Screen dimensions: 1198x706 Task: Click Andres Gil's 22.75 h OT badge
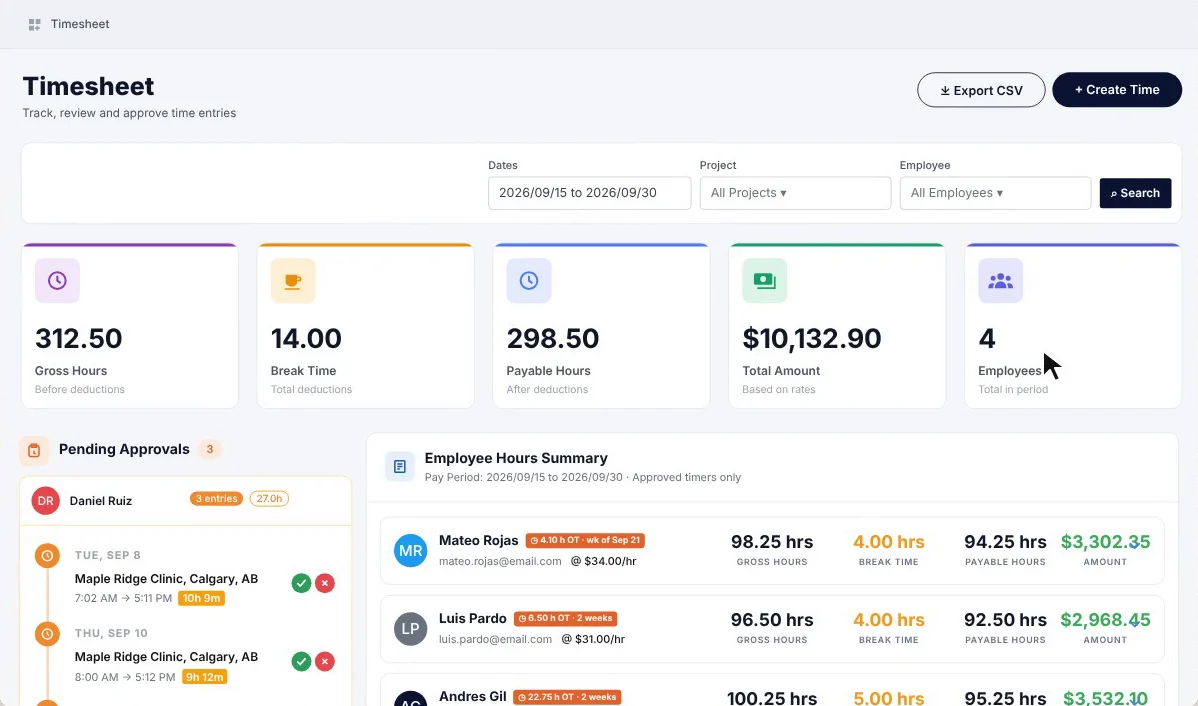pyautogui.click(x=567, y=697)
